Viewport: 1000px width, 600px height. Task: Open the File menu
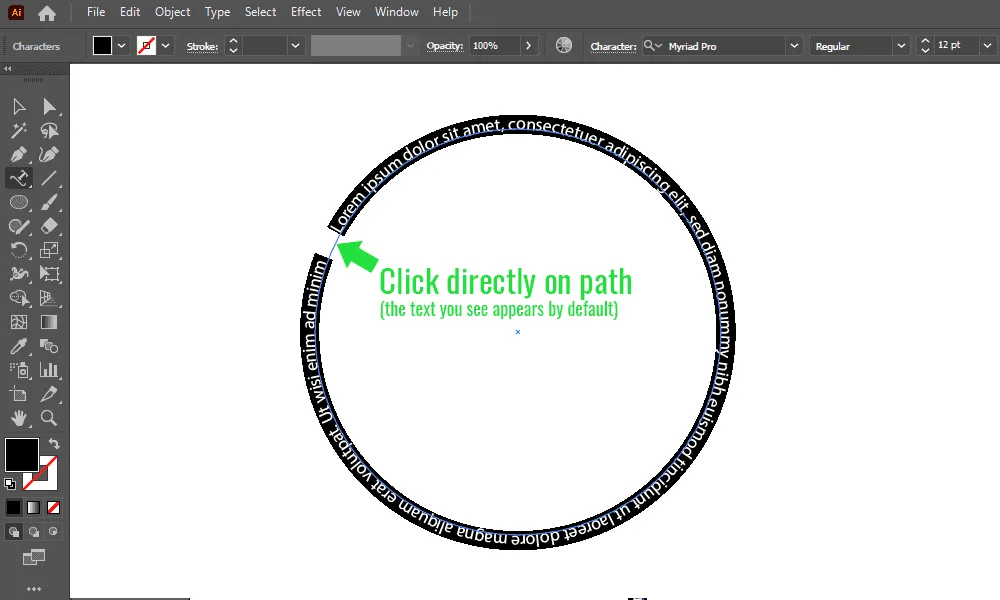[96, 12]
